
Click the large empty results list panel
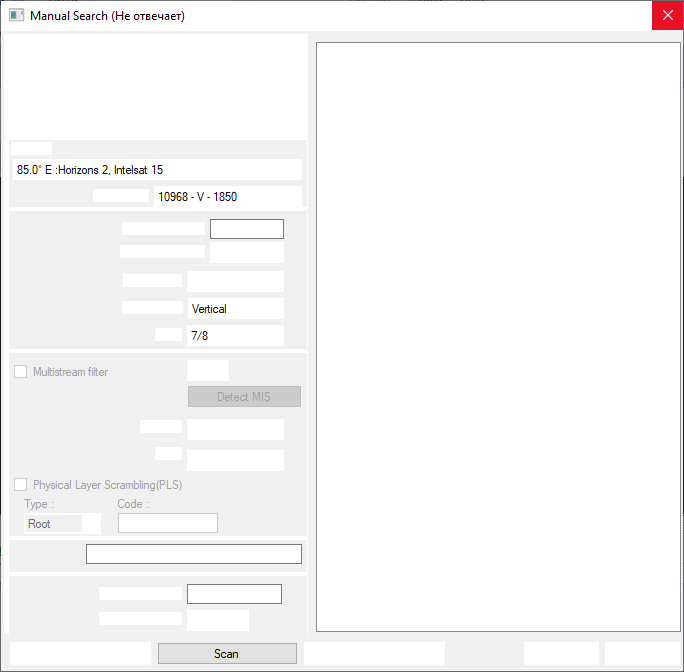click(x=498, y=336)
